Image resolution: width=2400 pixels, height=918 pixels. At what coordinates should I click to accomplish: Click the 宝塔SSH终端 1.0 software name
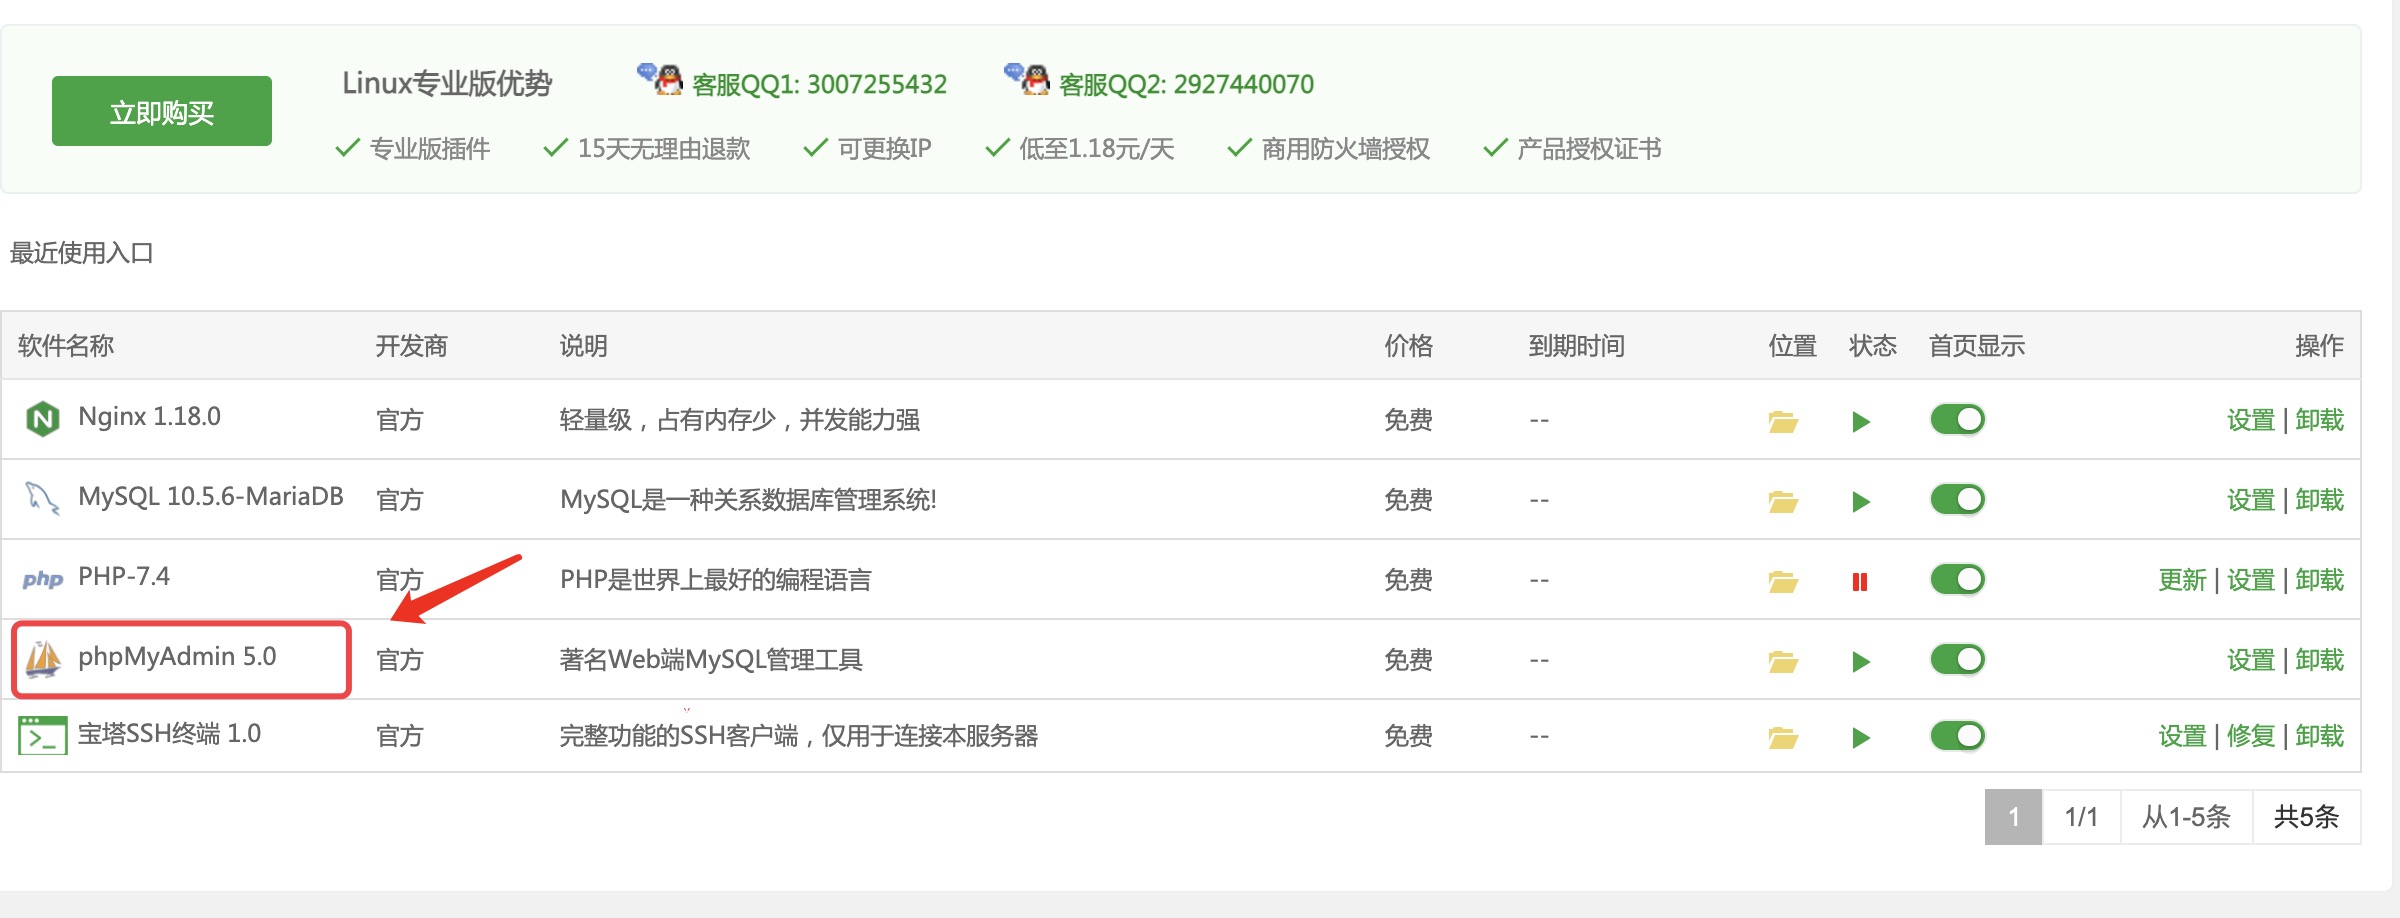pyautogui.click(x=169, y=734)
